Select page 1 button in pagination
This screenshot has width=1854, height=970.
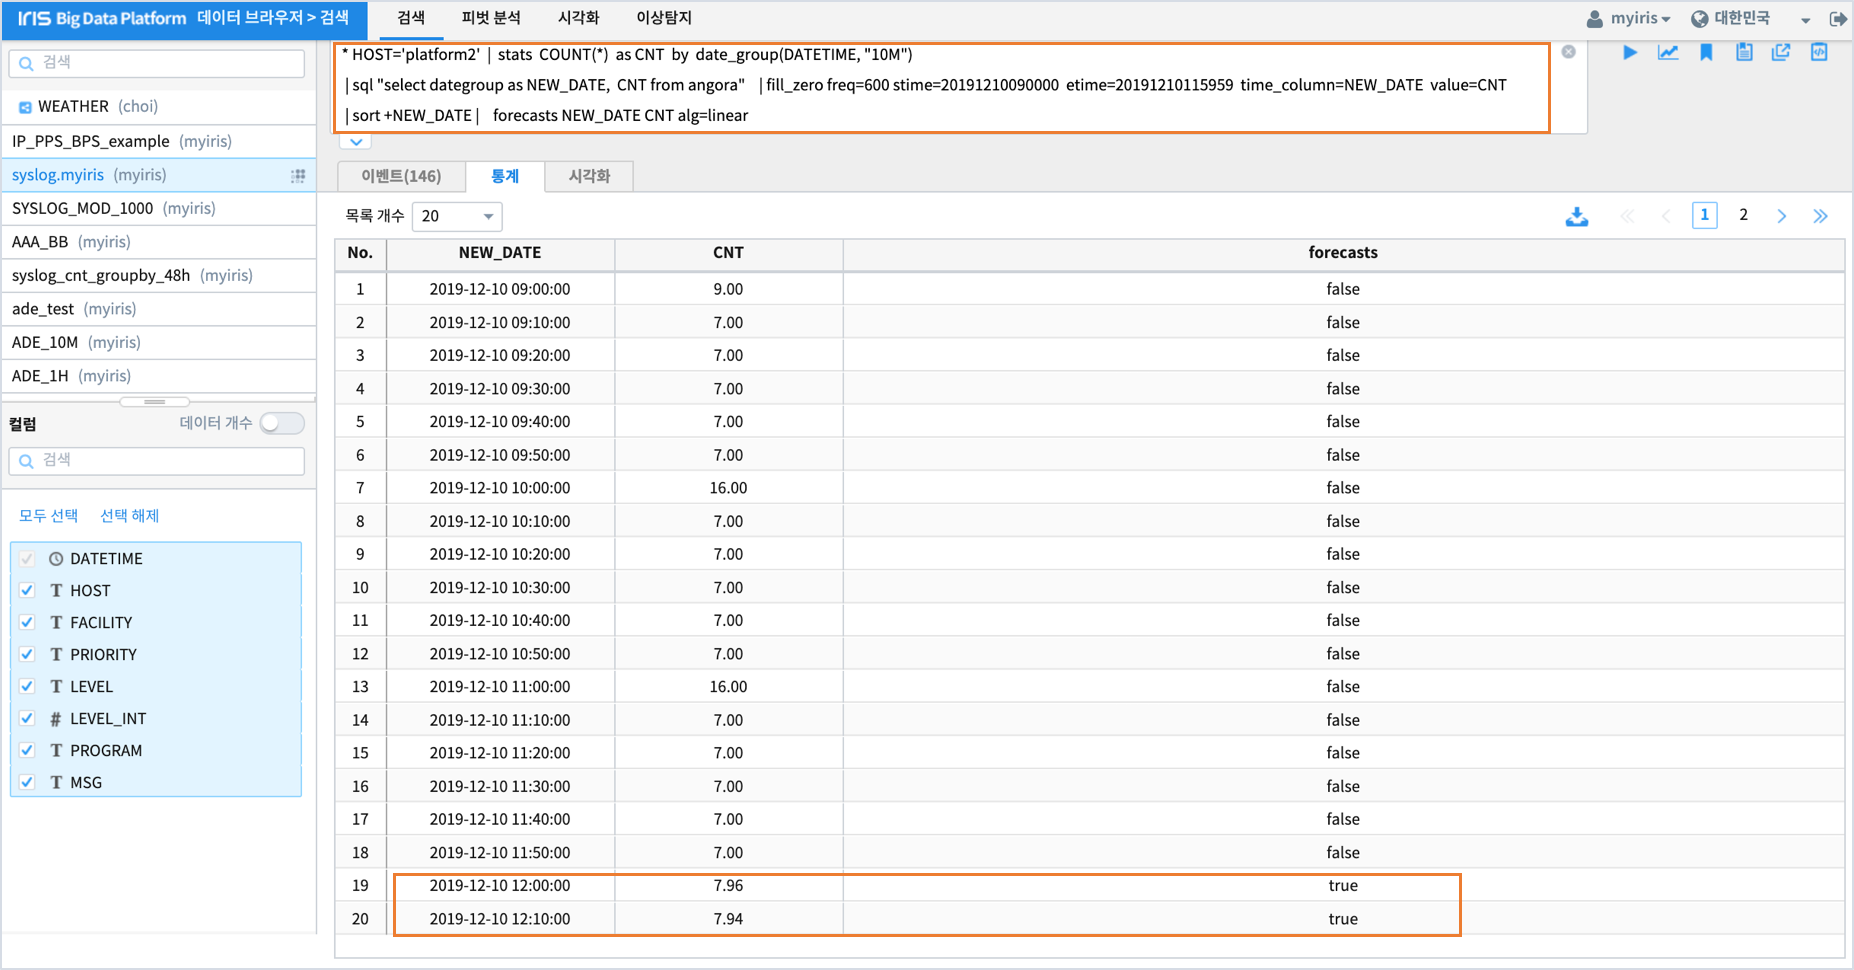pos(1705,215)
